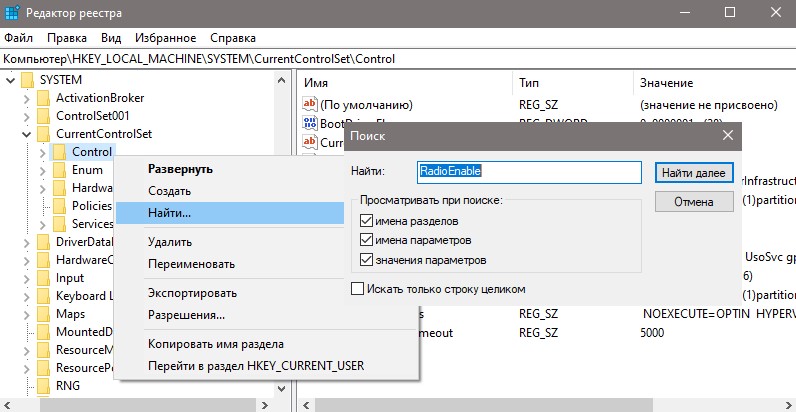The width and height of the screenshot is (796, 412).
Task: Choose Создать in context menu
Action: 230,191
